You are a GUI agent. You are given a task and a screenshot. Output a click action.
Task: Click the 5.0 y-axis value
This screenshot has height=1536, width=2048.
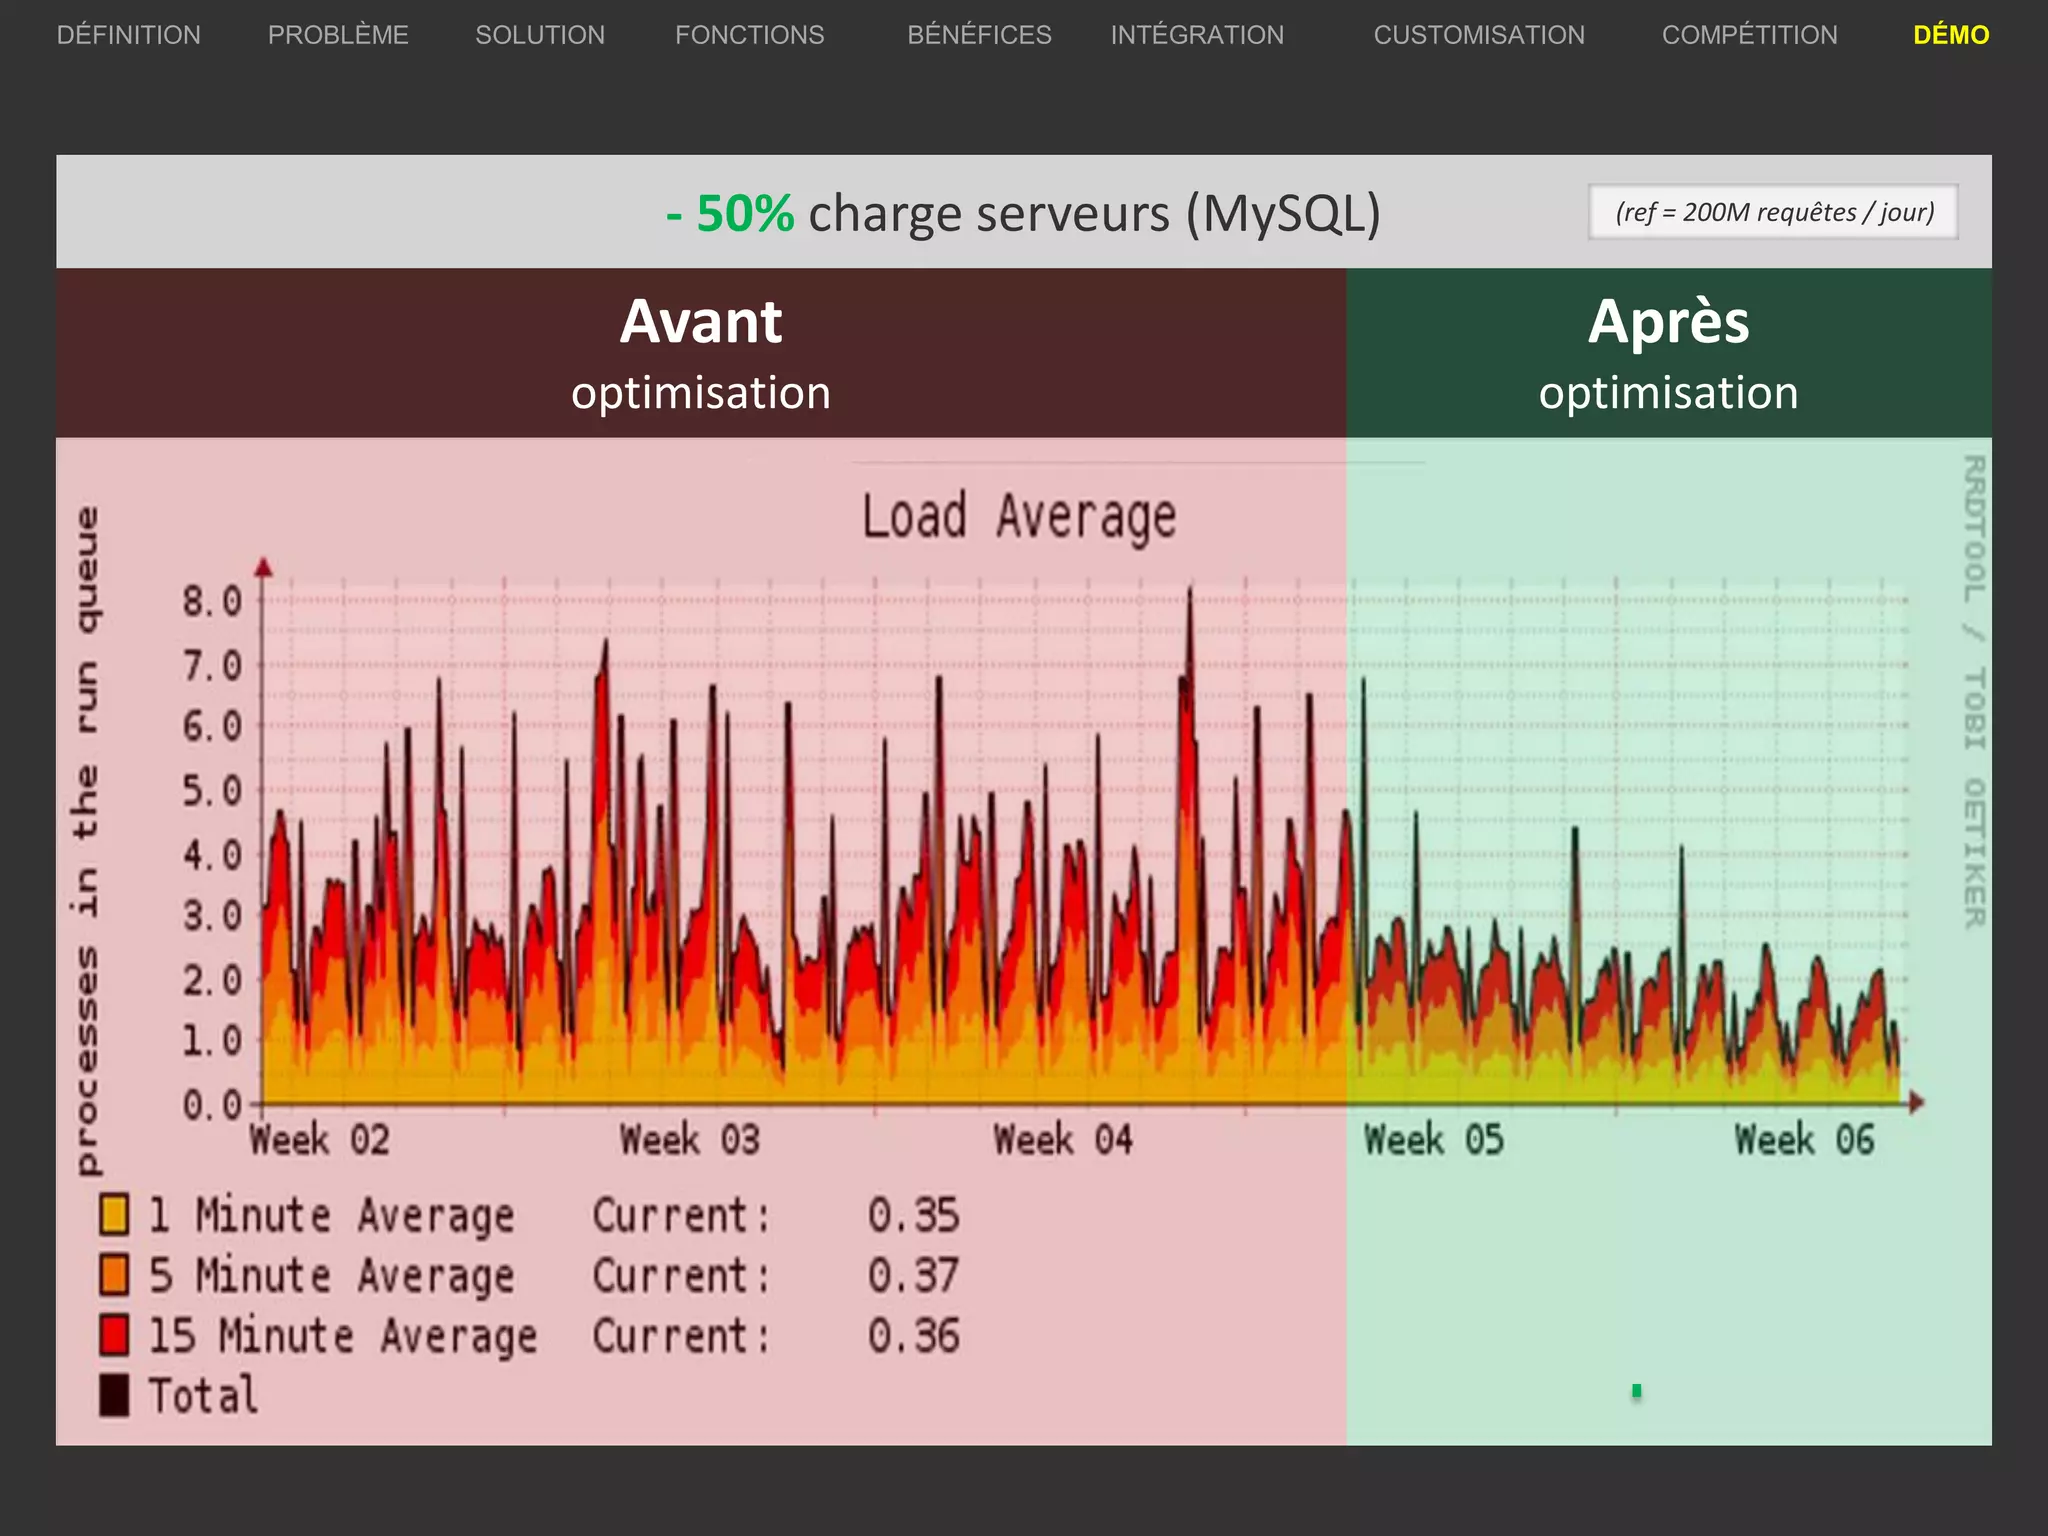[212, 791]
